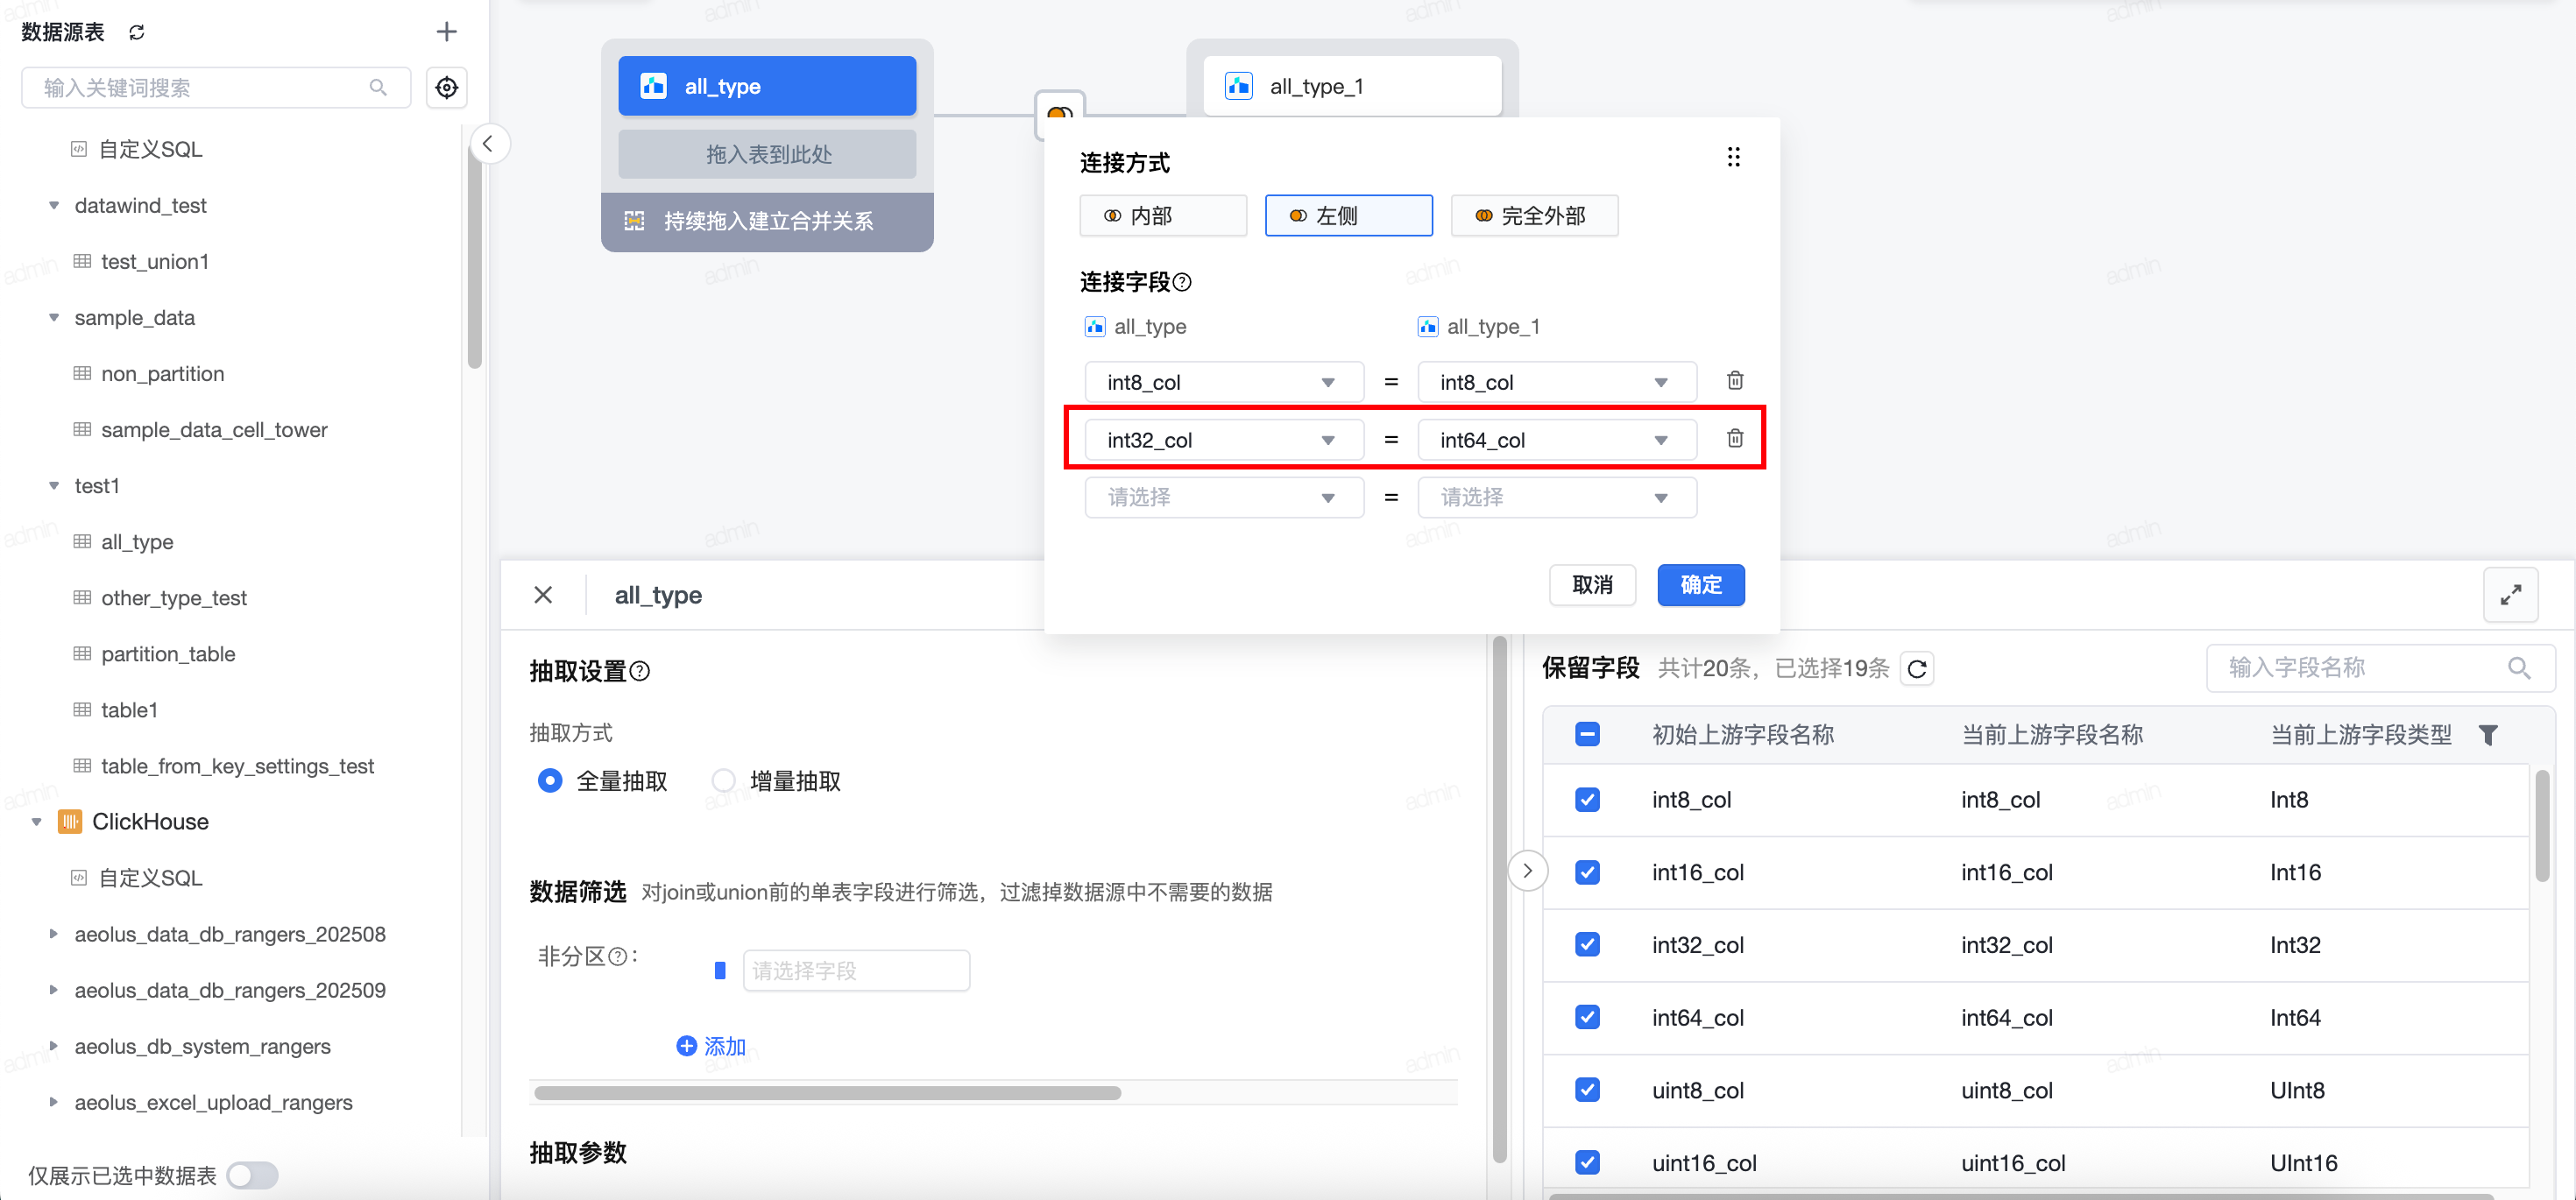
Task: Click the add filter (添加) link
Action: 712,1046
